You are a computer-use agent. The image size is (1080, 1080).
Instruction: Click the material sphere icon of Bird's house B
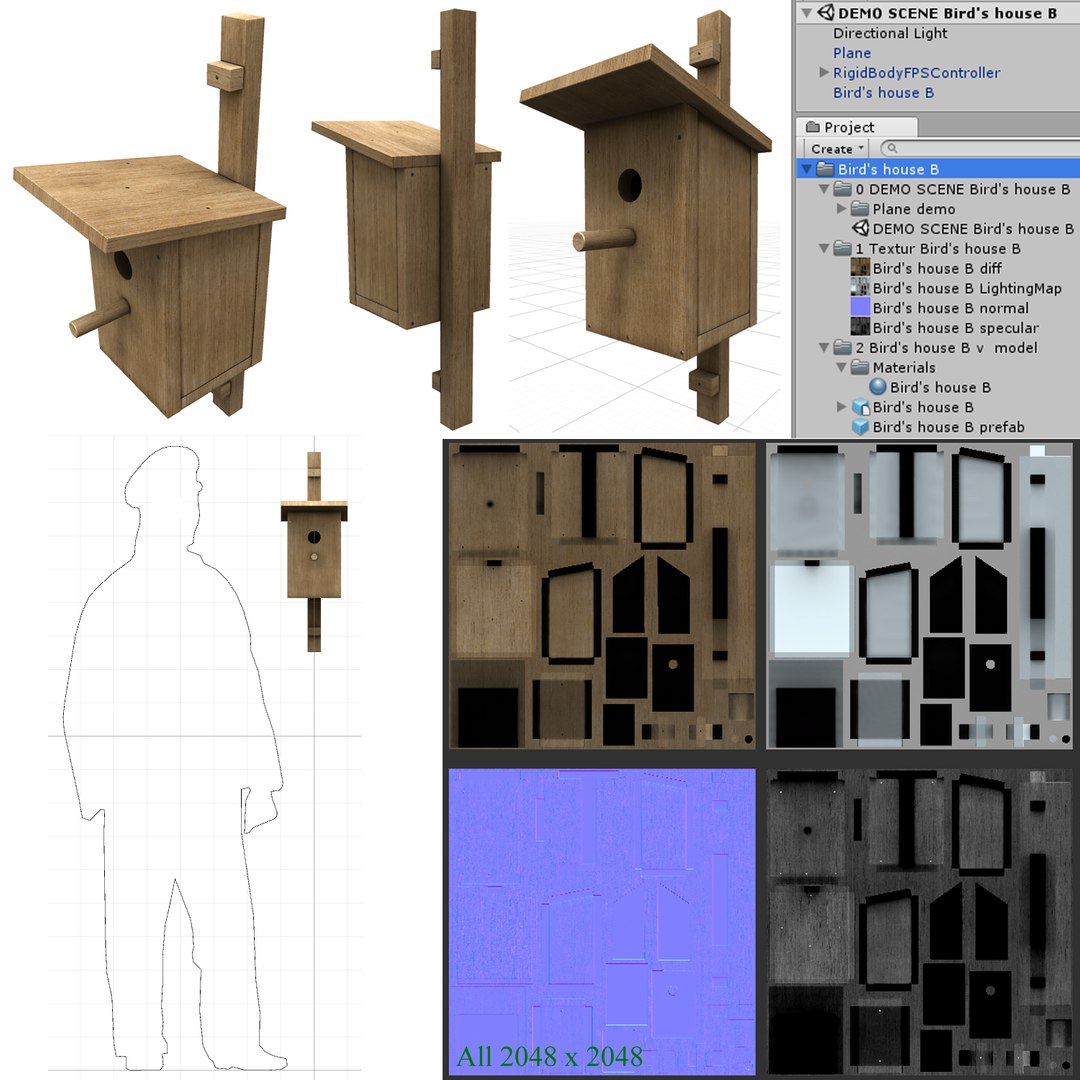878,387
